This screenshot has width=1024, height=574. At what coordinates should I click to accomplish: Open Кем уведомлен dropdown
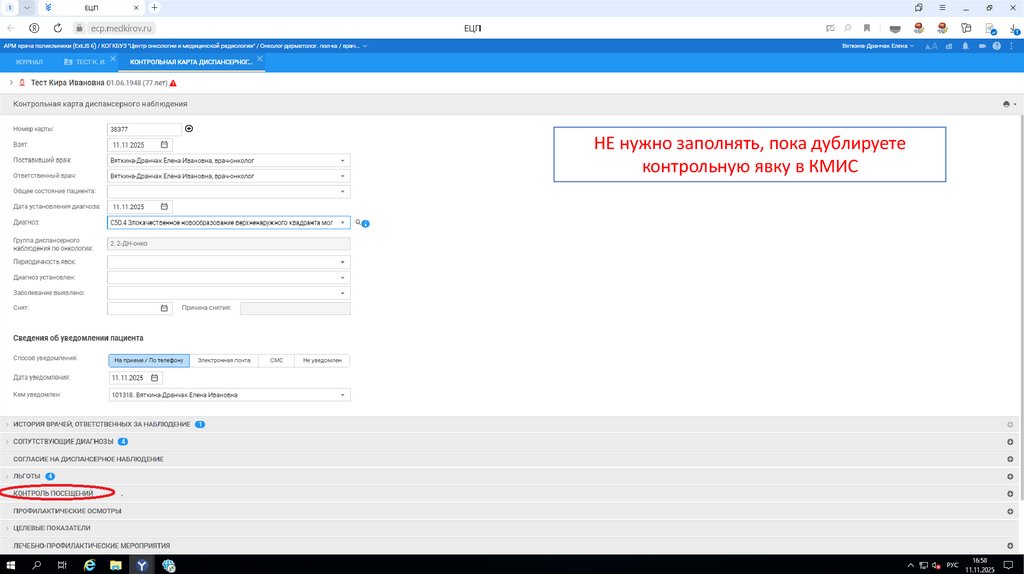click(342, 395)
